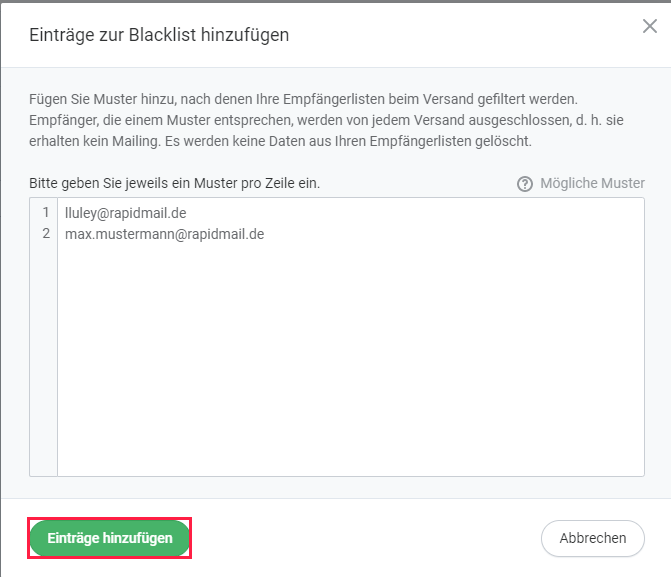Screen dimensions: 671x577
Task: Place cursor after rapidmail.de on line one
Action: [x=187, y=213]
